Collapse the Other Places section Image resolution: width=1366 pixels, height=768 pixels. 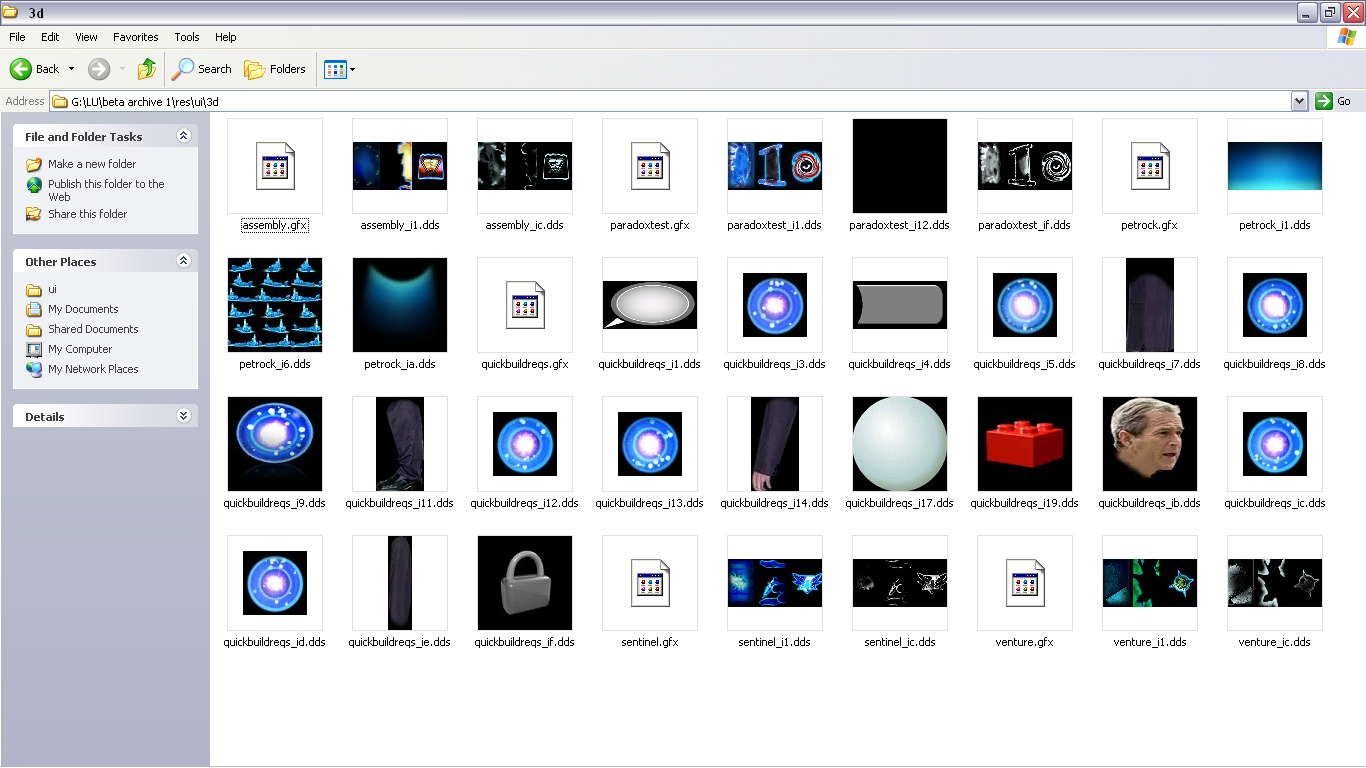(183, 261)
